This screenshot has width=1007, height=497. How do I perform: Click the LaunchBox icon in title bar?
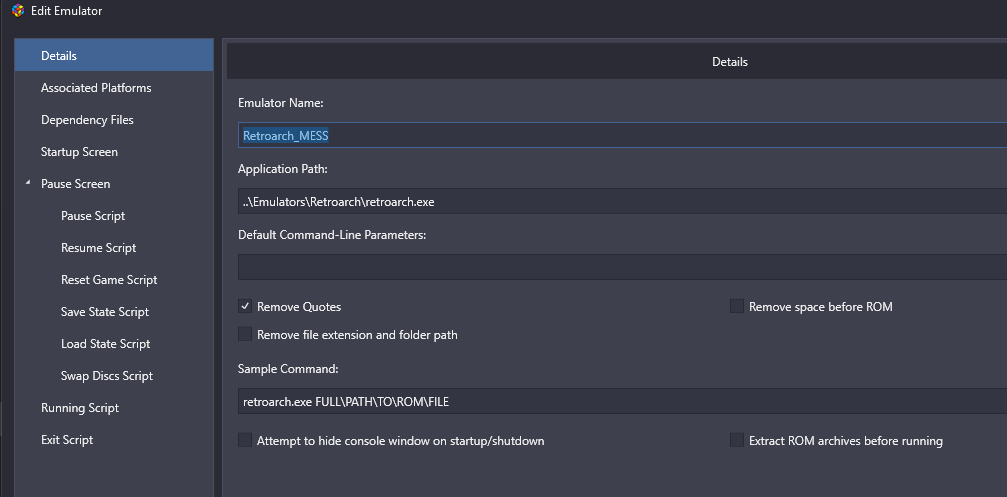point(18,11)
